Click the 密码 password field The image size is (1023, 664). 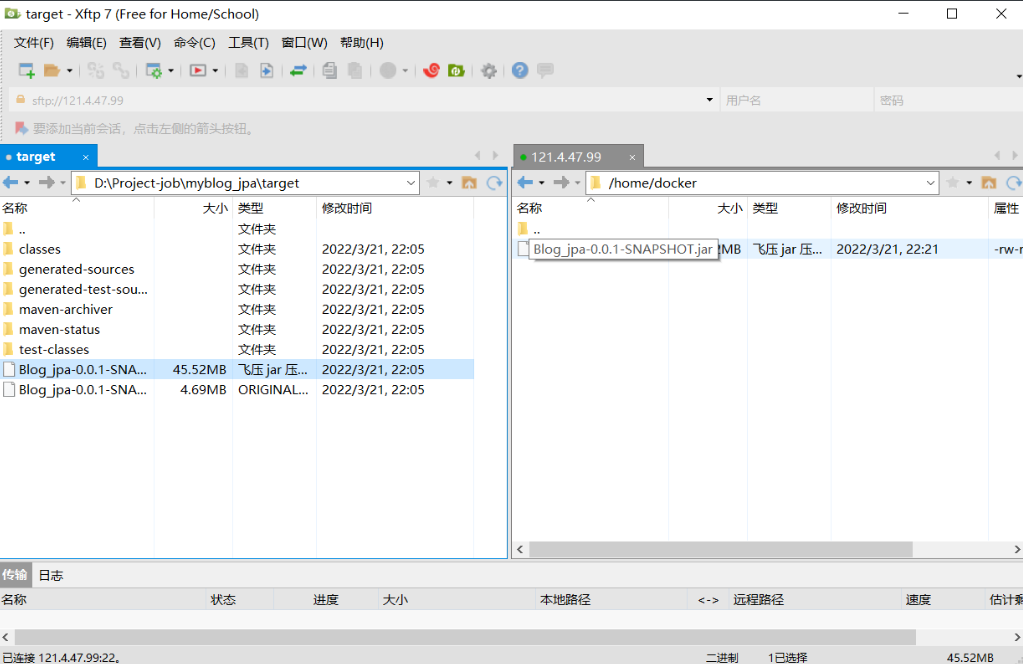click(x=949, y=100)
